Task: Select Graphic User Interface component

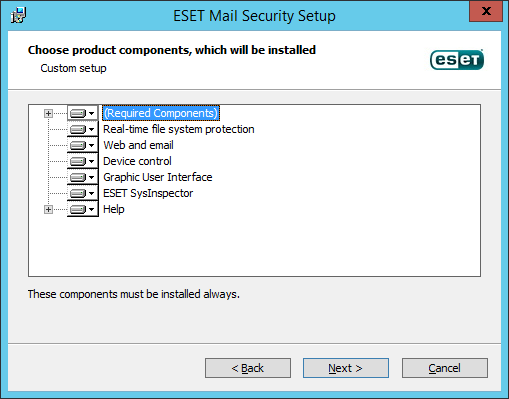Action: 158,177
